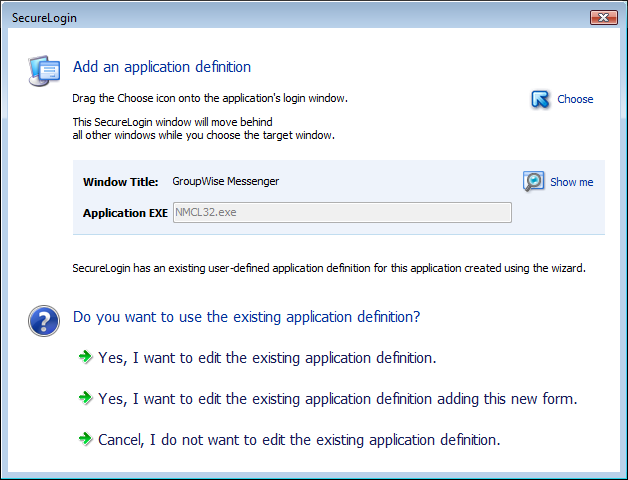Click green arrow beside first Yes option
The image size is (628, 480).
(86, 357)
